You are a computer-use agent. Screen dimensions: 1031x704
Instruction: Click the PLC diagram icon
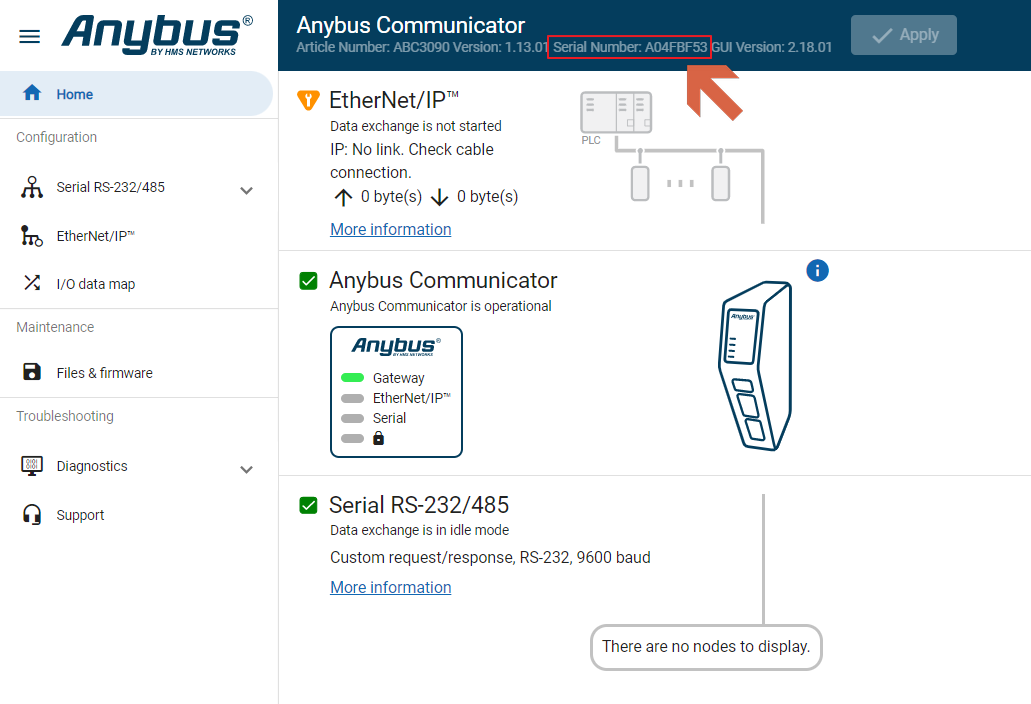[x=616, y=113]
